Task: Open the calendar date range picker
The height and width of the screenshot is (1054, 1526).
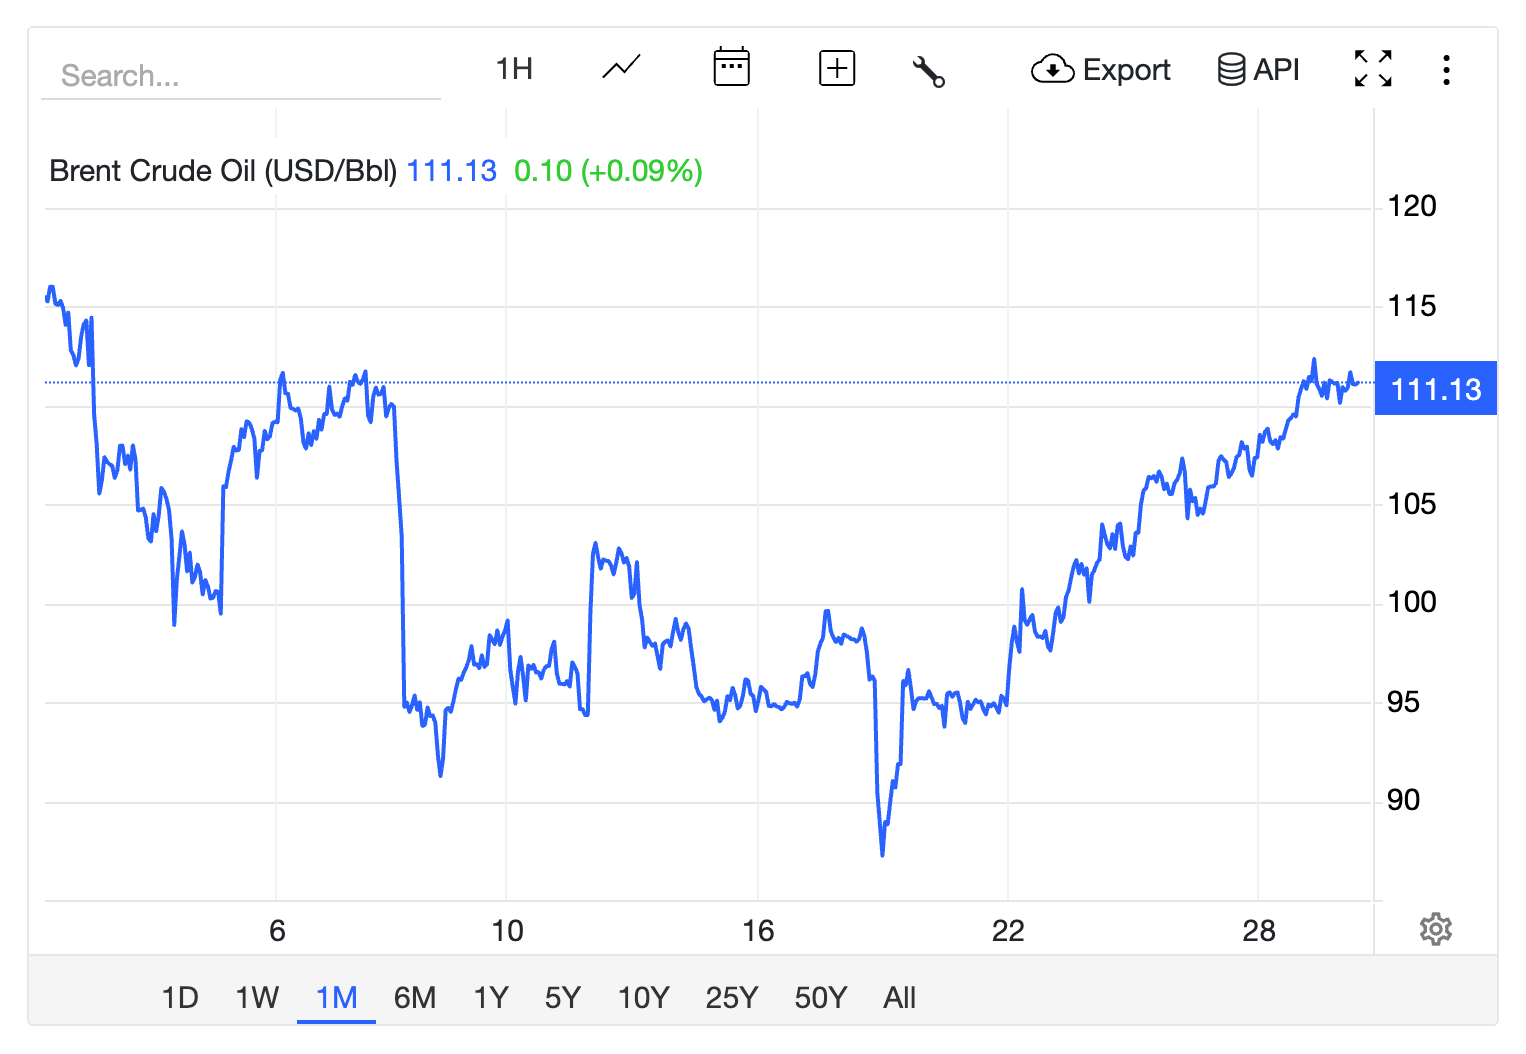Action: (x=731, y=68)
